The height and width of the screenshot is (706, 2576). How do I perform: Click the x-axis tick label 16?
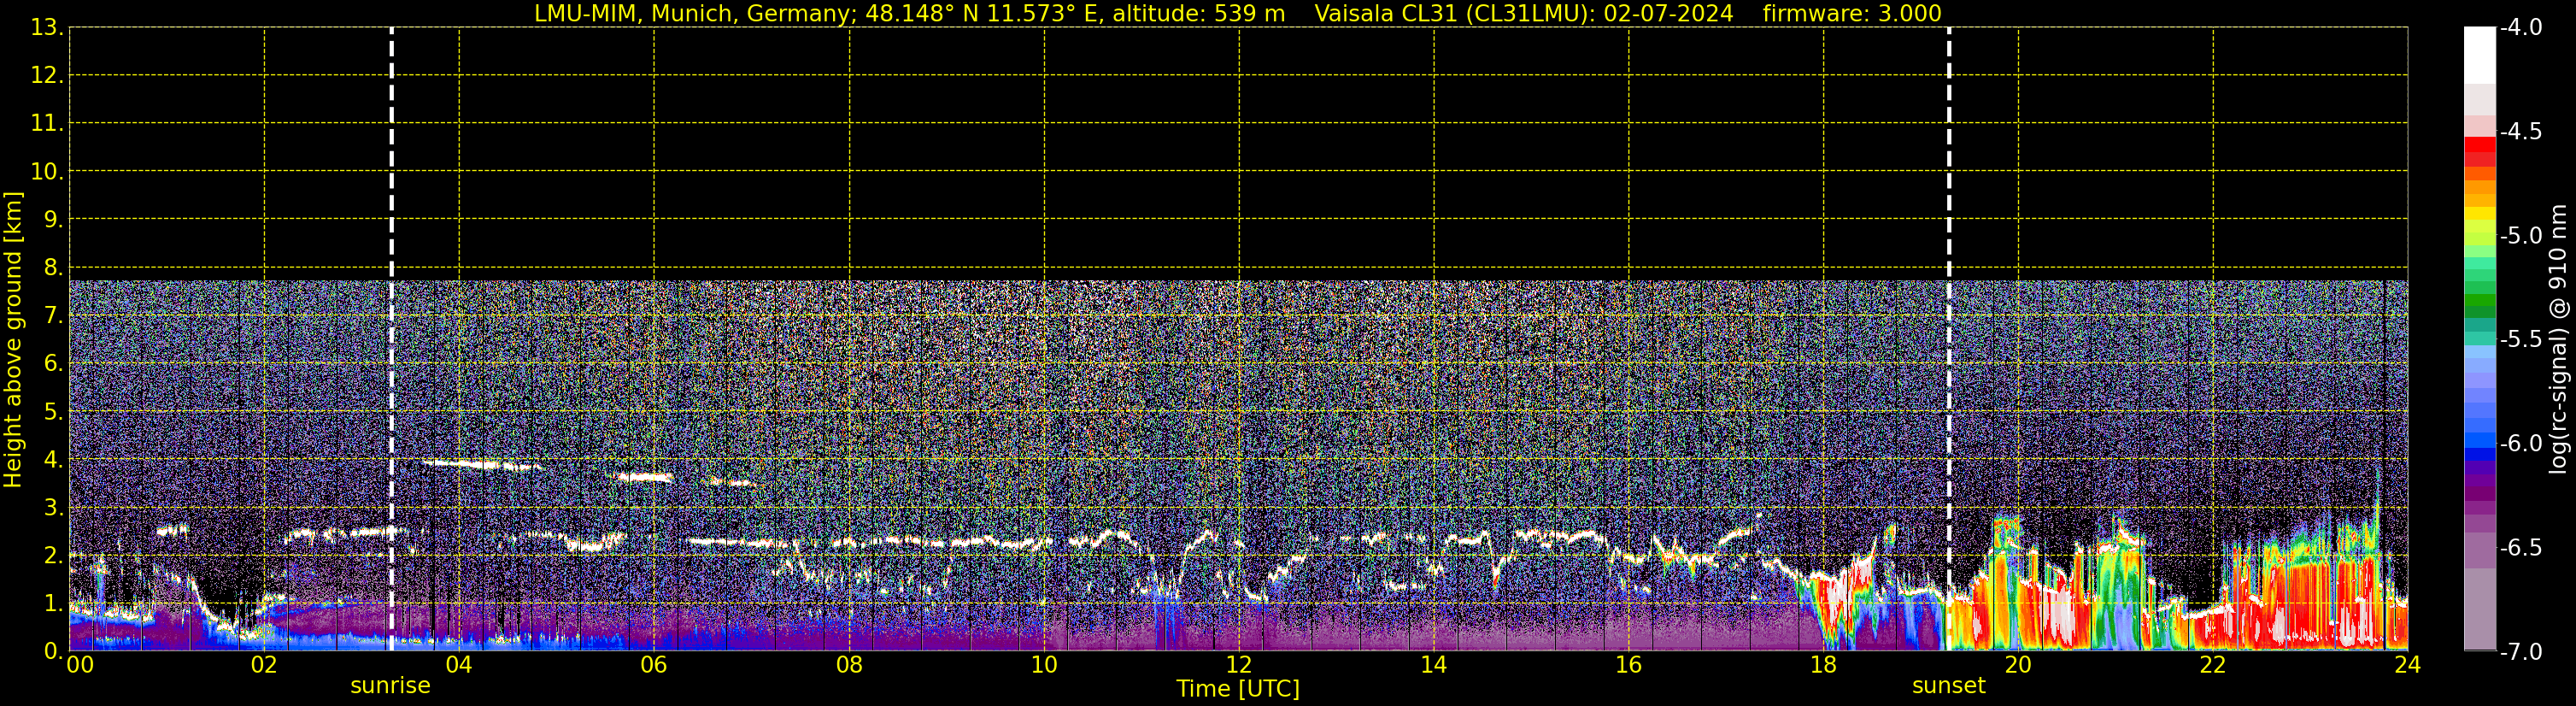point(1629,666)
